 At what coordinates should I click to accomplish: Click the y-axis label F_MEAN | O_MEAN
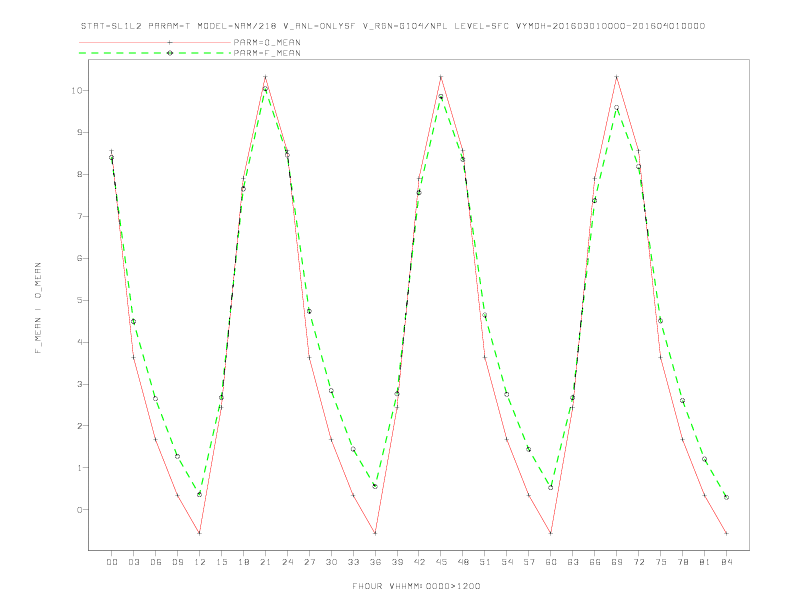(38, 308)
